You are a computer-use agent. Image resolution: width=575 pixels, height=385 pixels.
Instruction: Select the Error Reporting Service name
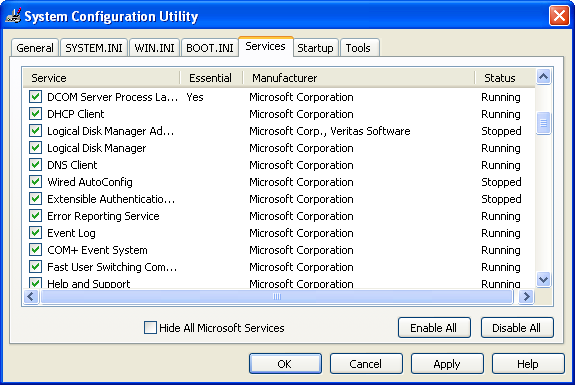pyautogui.click(x=103, y=216)
